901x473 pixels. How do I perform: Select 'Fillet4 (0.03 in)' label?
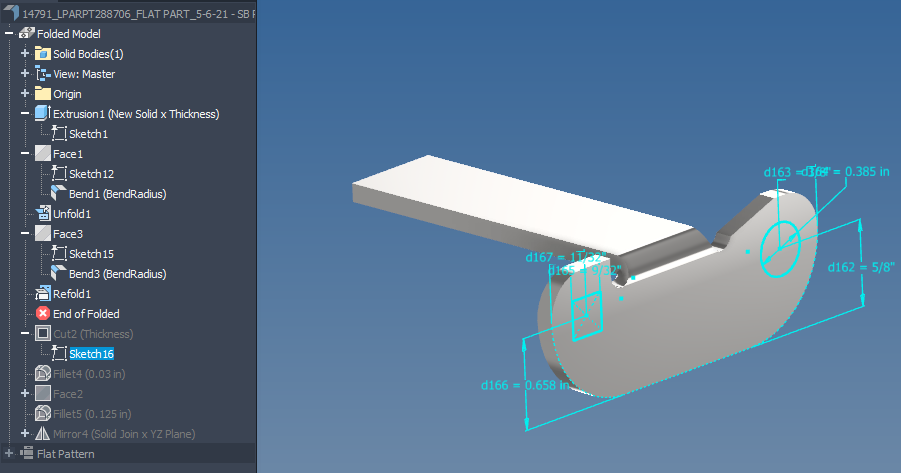point(89,374)
